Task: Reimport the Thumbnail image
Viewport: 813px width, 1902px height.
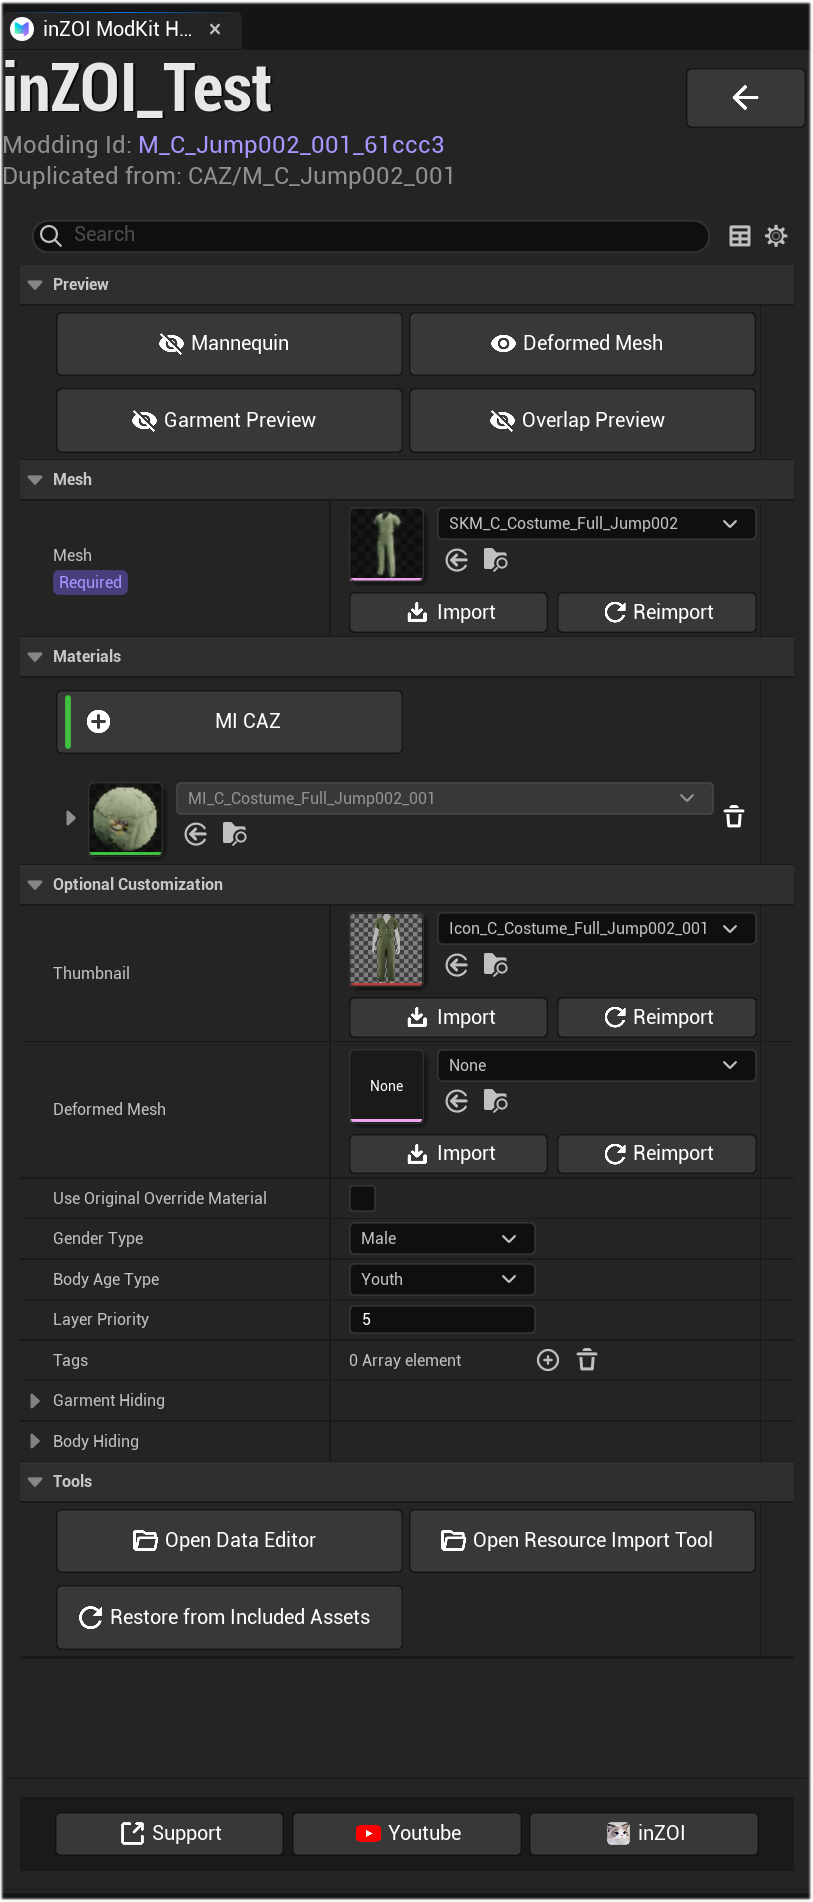Action: 657,1017
